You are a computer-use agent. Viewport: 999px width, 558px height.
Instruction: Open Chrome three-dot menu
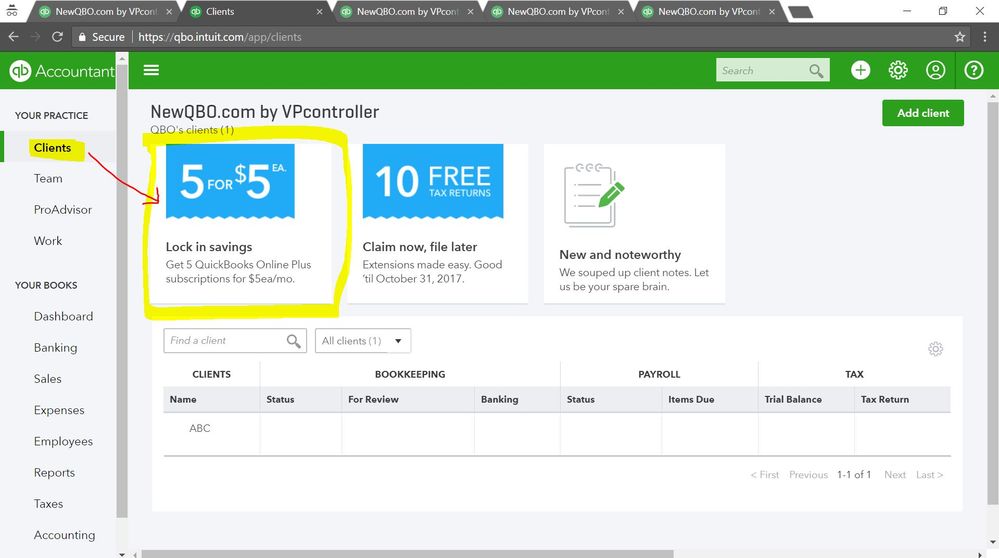click(984, 37)
